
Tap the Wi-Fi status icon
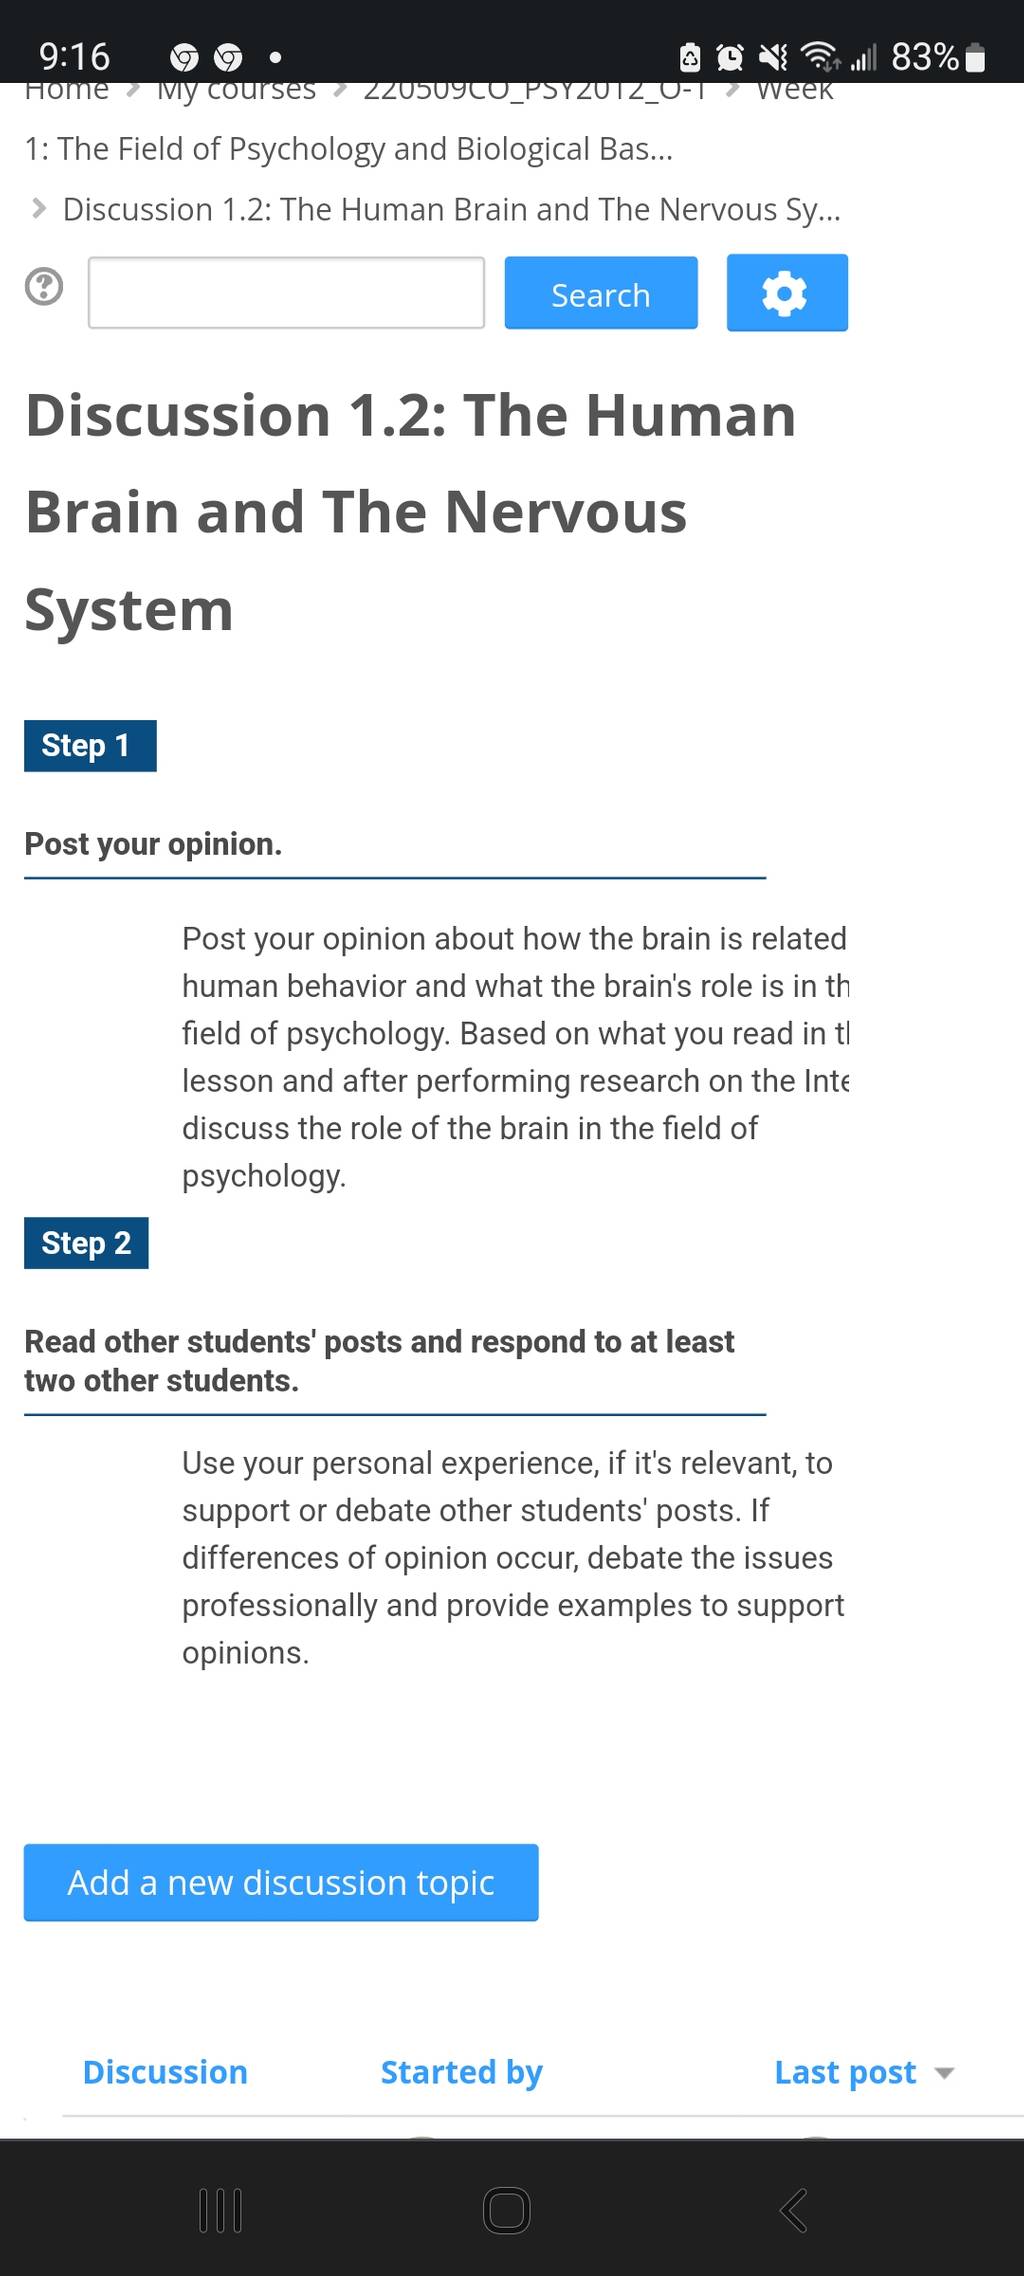[x=821, y=57]
